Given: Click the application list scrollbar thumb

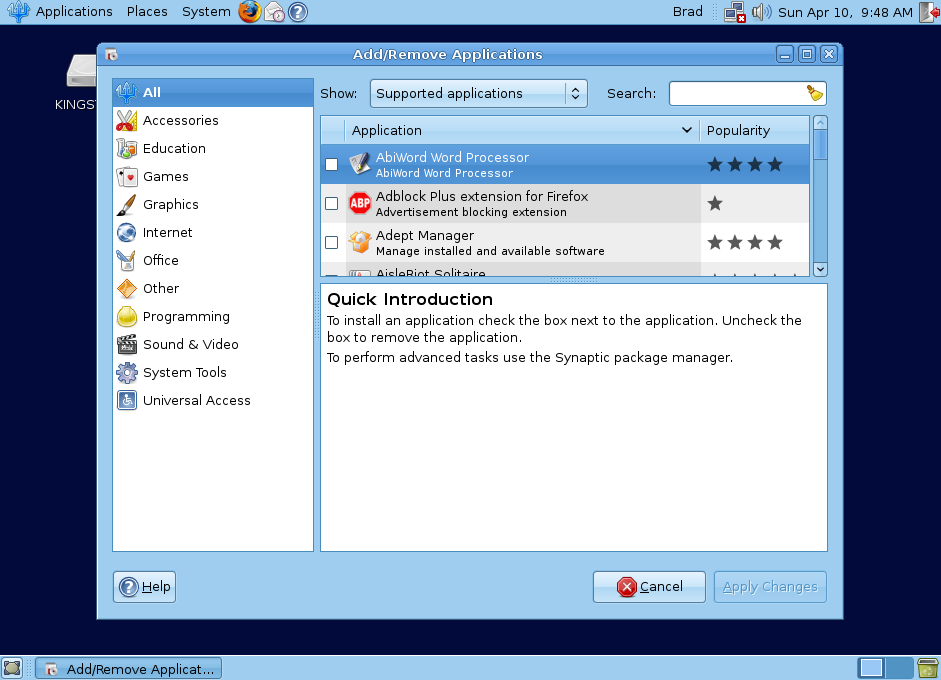Looking at the screenshot, I should (x=820, y=145).
